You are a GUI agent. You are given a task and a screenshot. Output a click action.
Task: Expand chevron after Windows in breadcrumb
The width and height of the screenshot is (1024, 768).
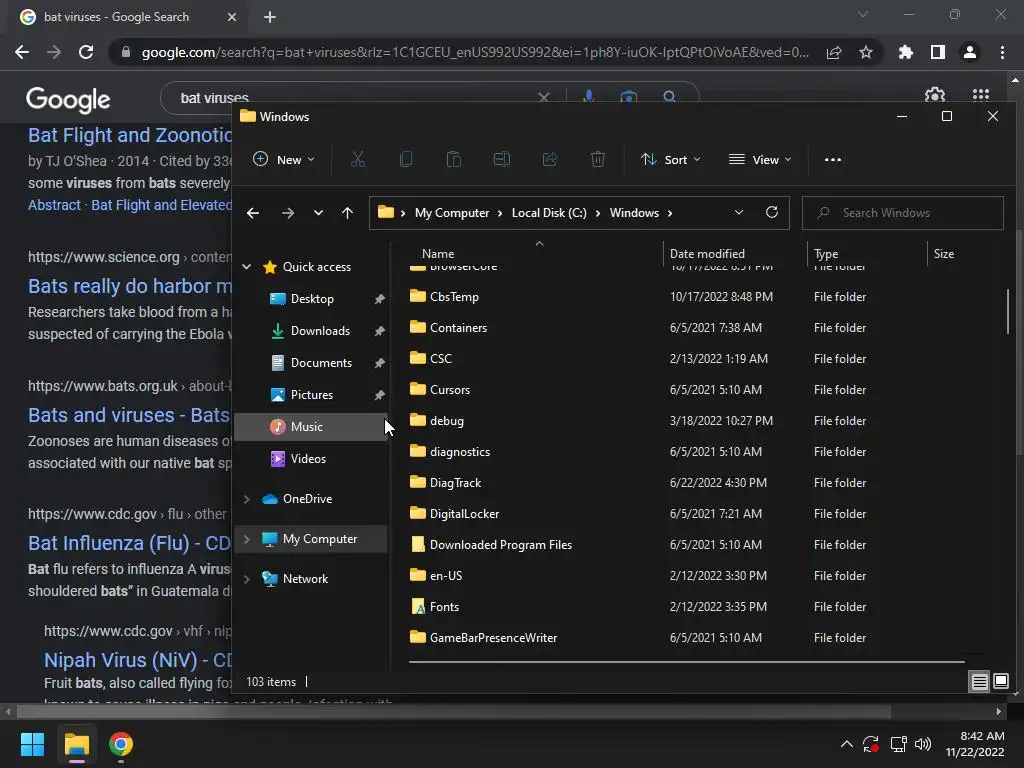click(x=670, y=213)
